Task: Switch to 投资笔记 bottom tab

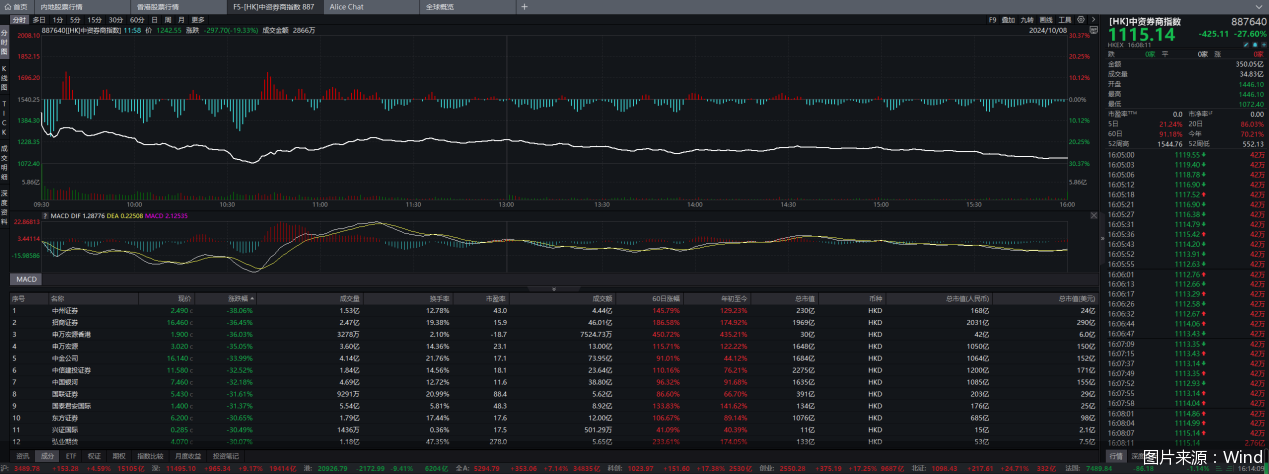Action: (x=226, y=454)
